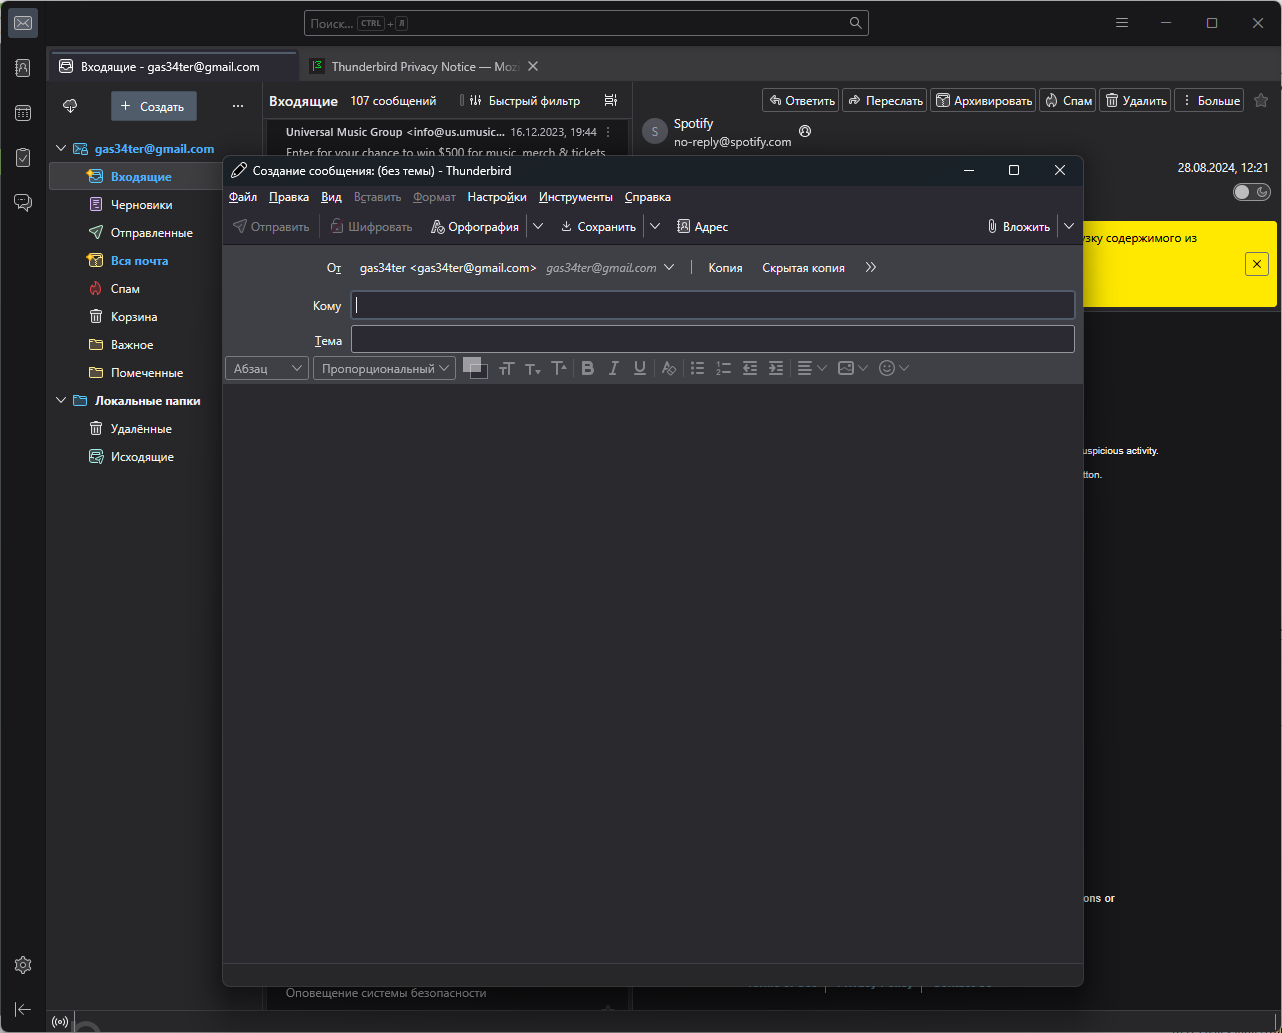1282x1033 pixels.
Task: Click the Bold formatting icon
Action: point(588,368)
